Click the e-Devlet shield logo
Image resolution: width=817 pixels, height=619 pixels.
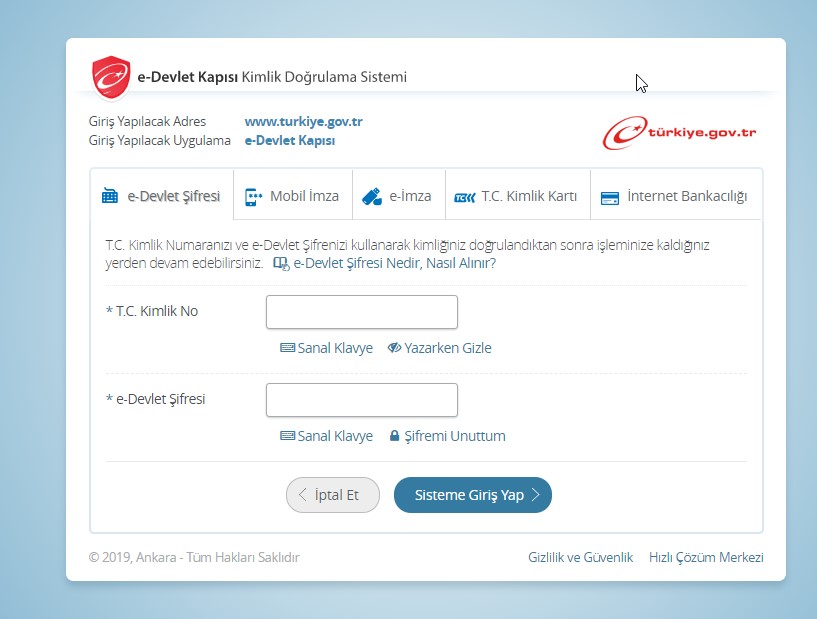111,77
